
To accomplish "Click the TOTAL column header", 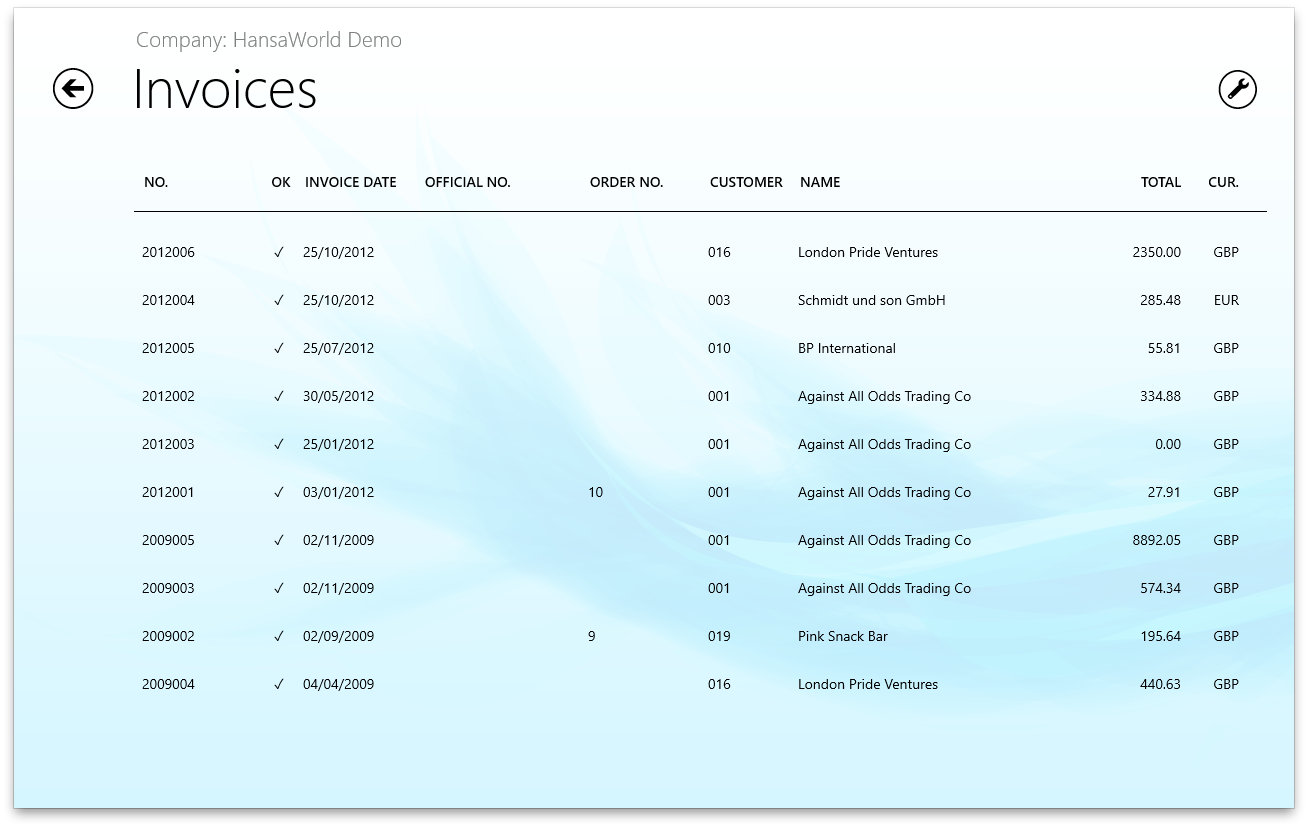I will tap(1160, 182).
